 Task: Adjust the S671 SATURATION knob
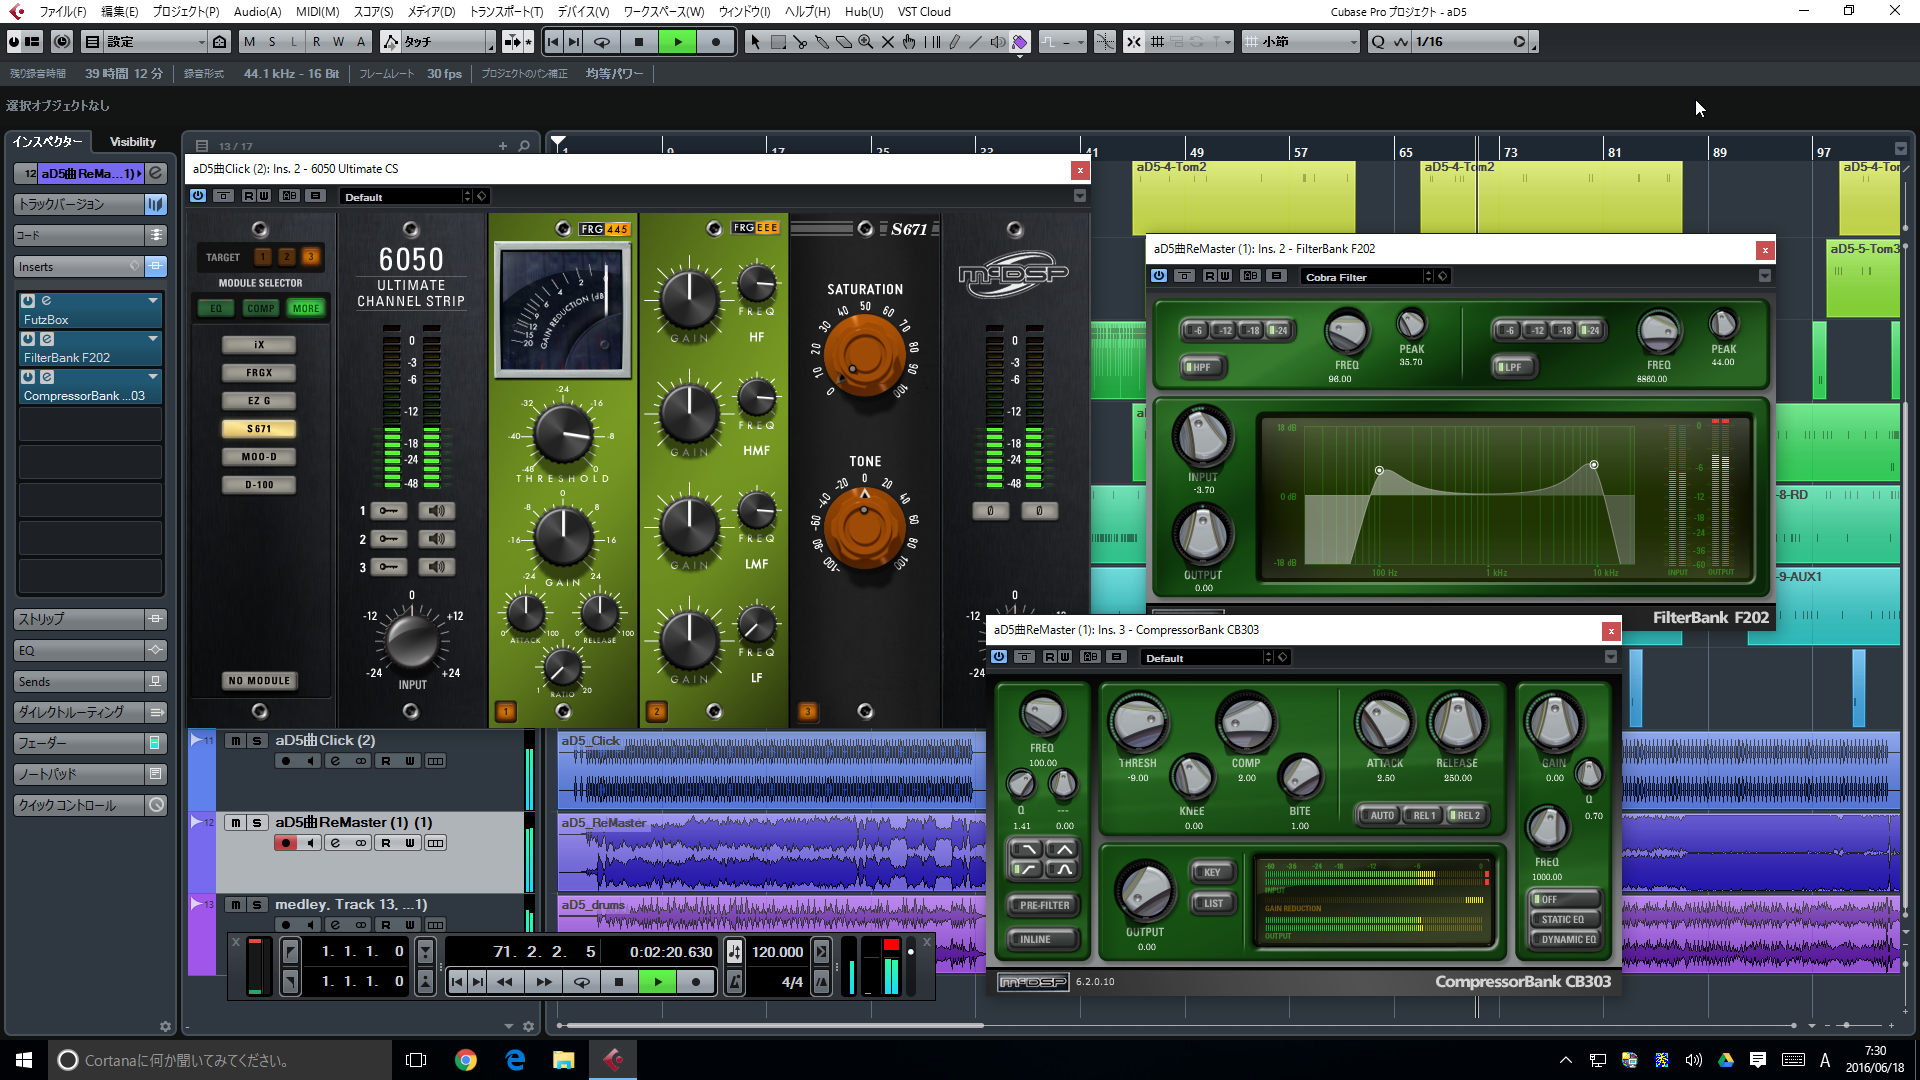tap(865, 355)
